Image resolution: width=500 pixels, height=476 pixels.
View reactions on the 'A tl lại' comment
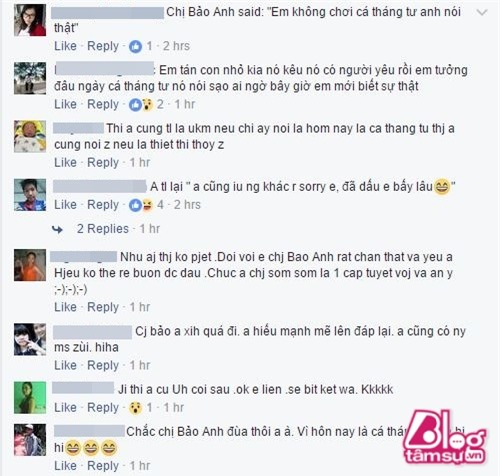[141, 205]
